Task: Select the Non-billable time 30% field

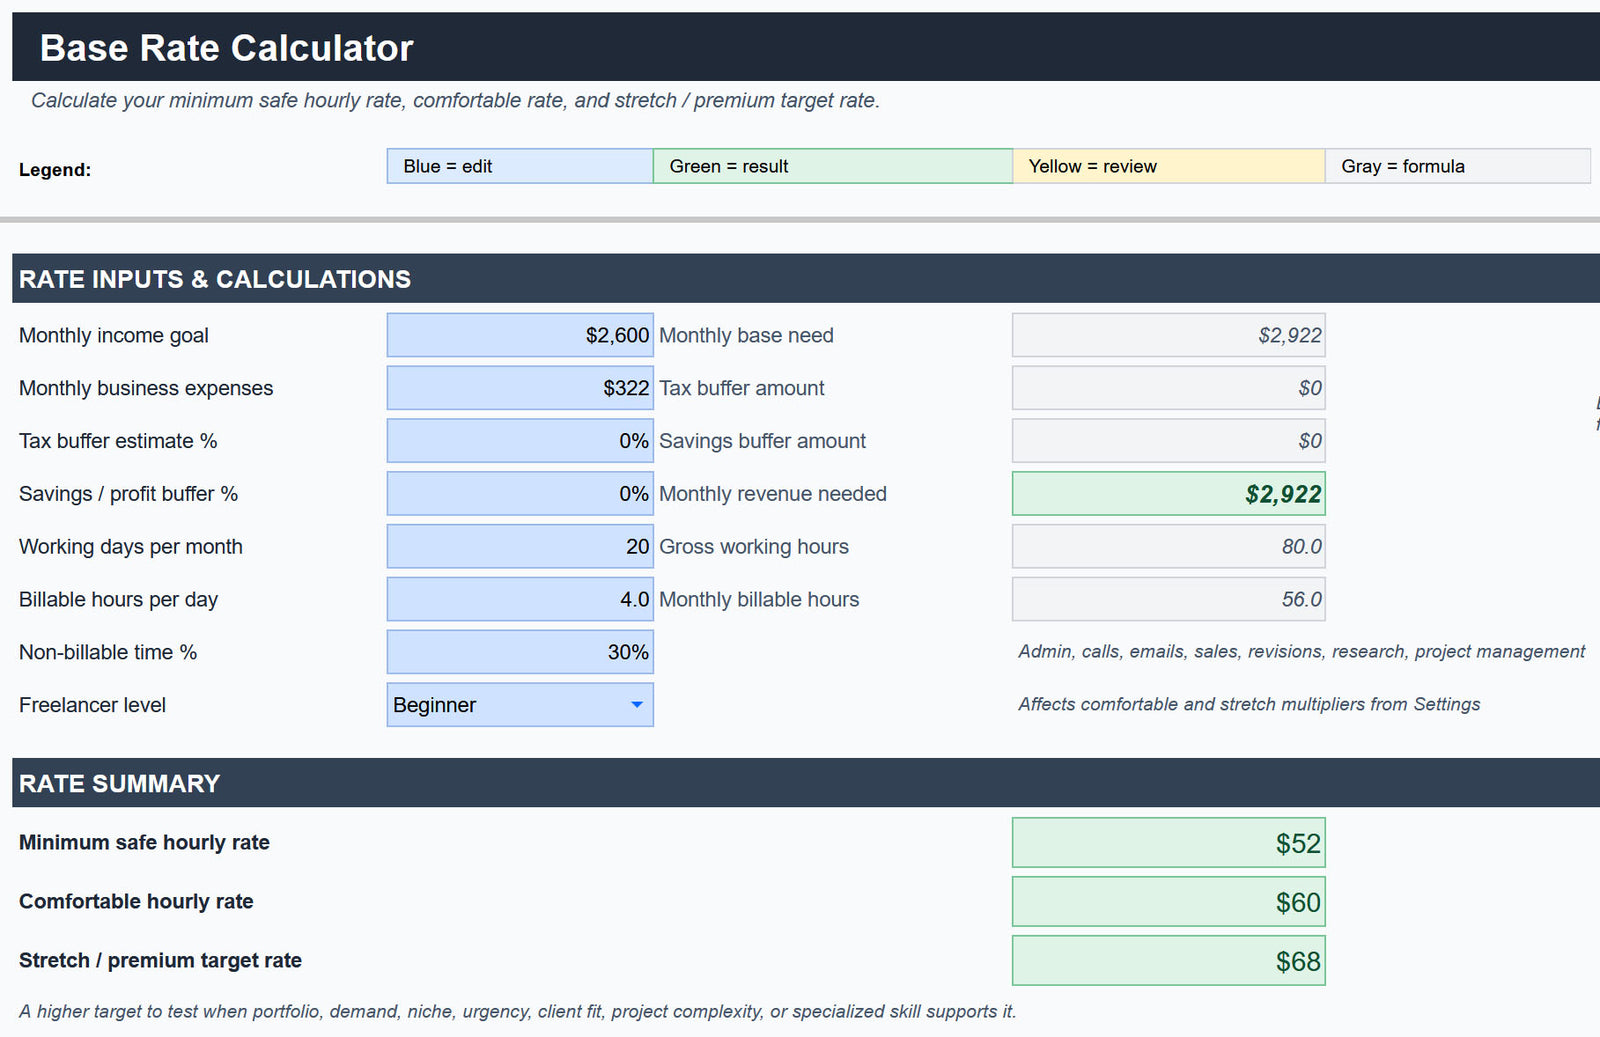Action: [x=520, y=652]
